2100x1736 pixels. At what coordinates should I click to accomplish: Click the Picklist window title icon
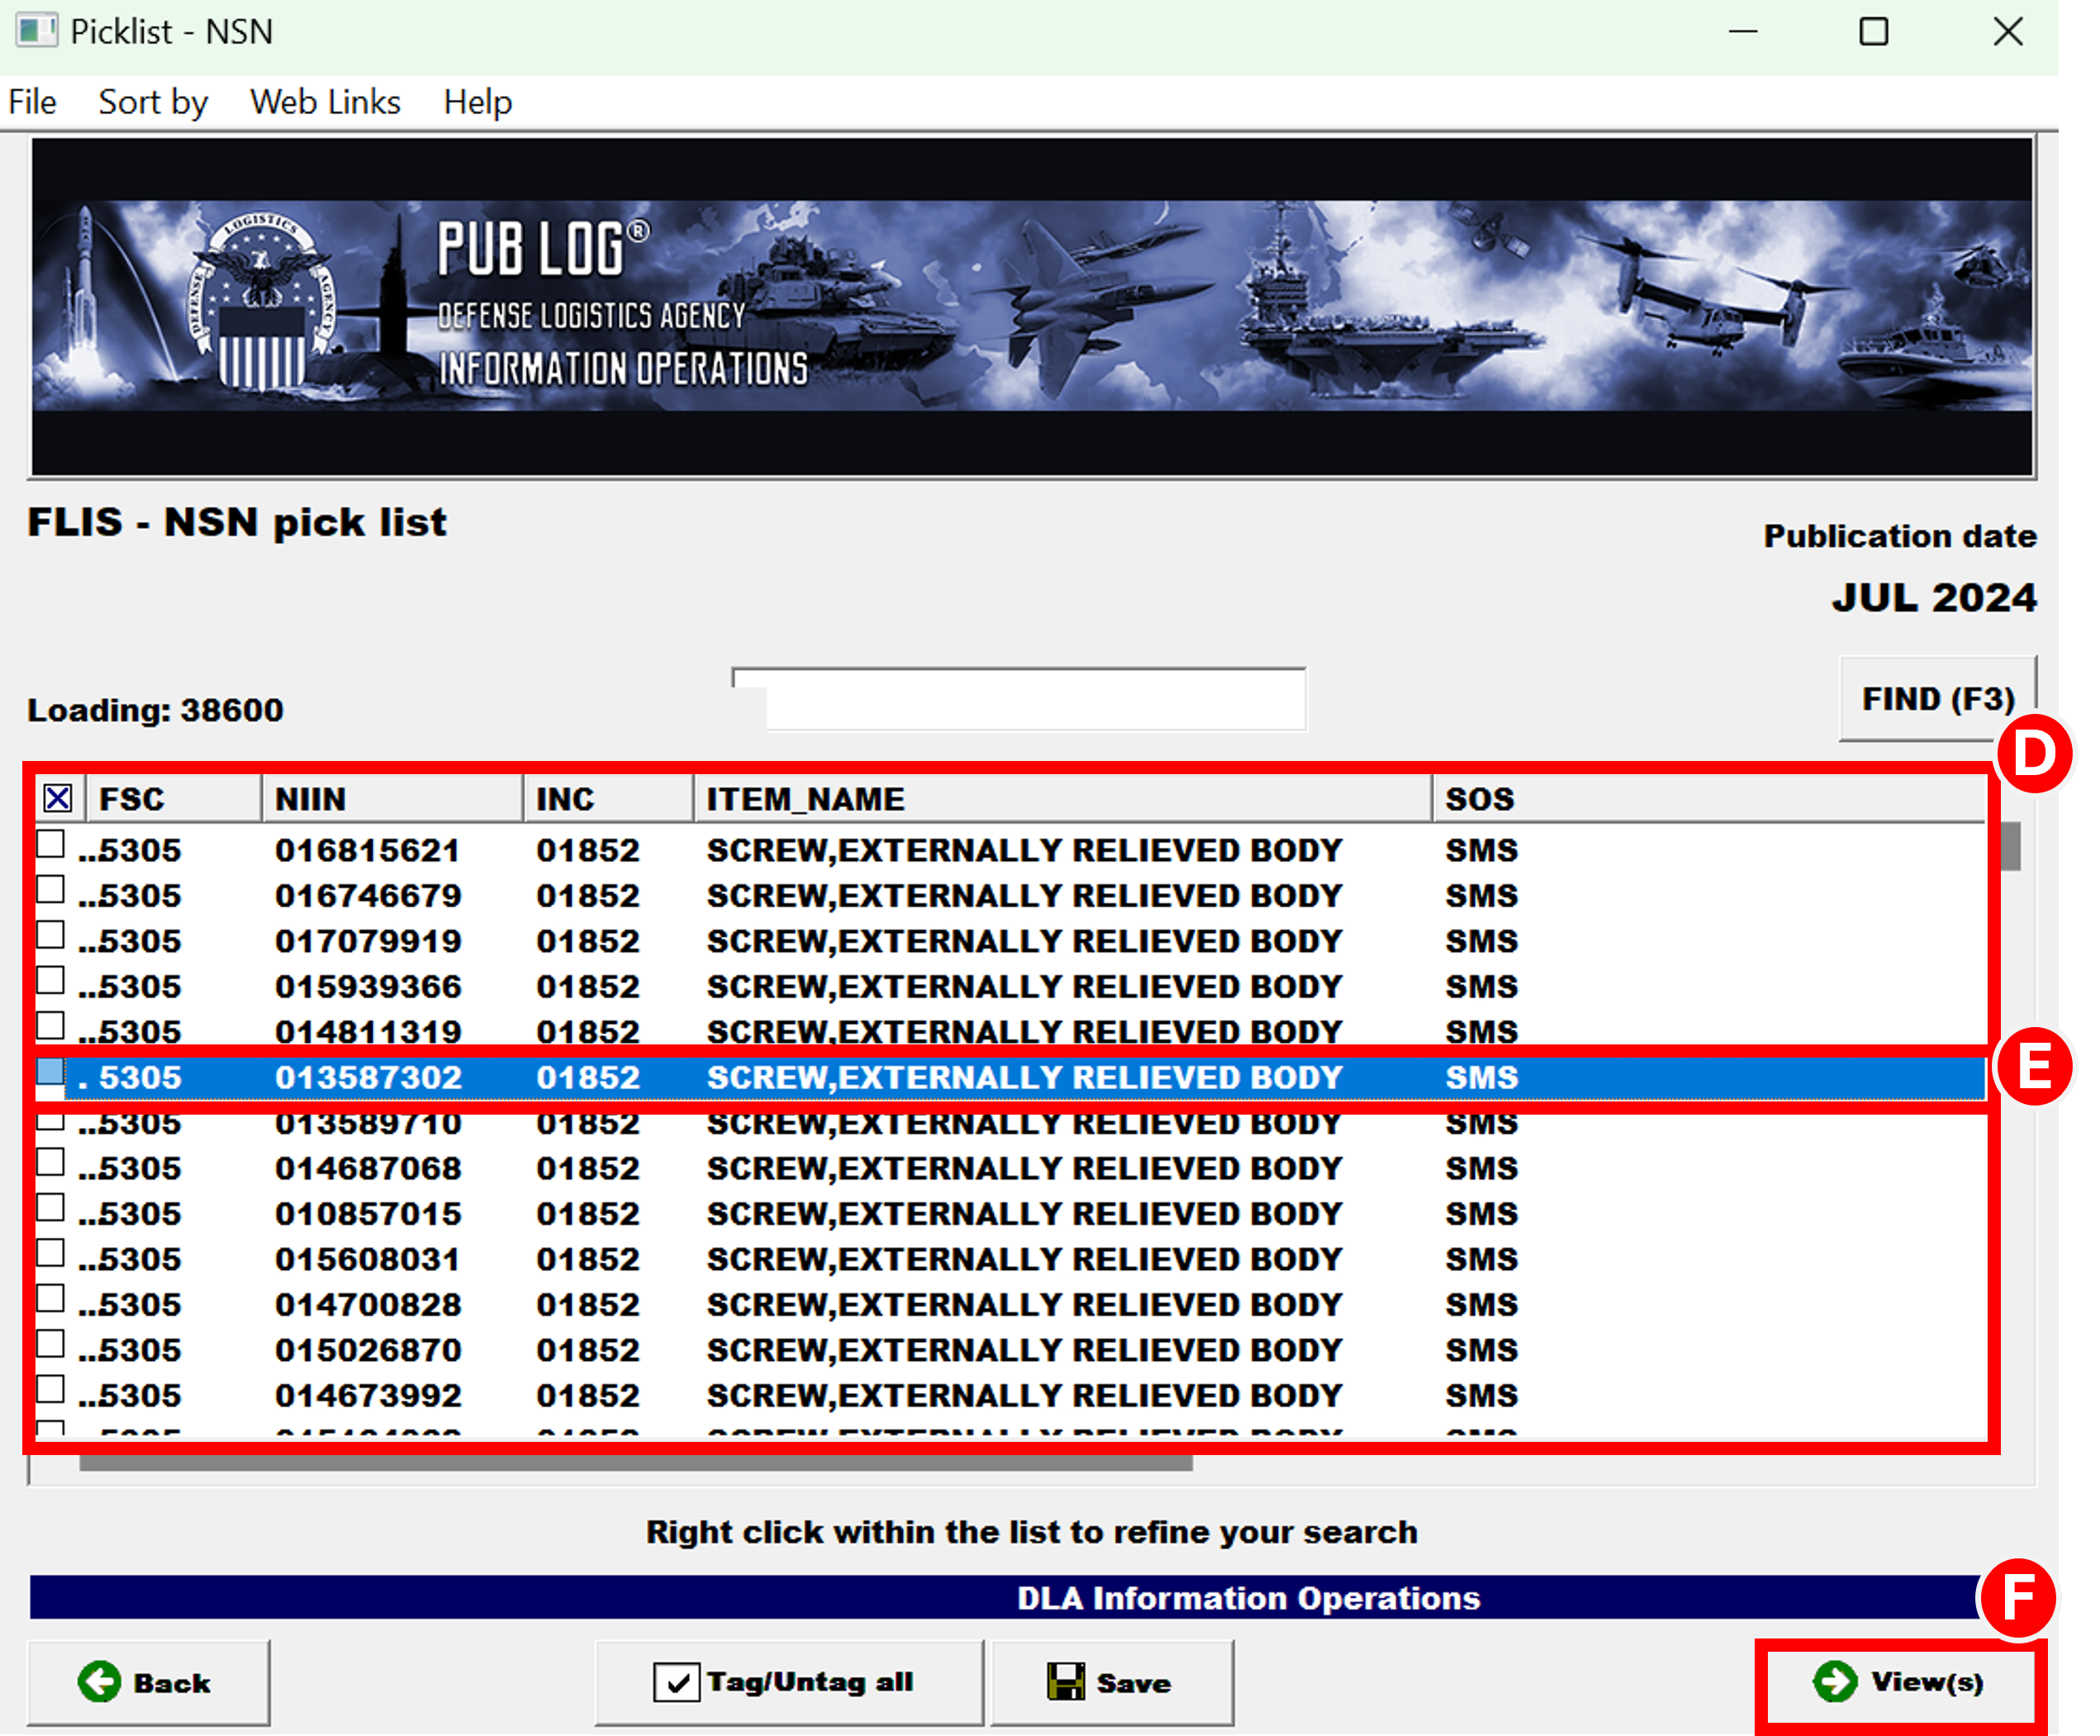point(36,31)
